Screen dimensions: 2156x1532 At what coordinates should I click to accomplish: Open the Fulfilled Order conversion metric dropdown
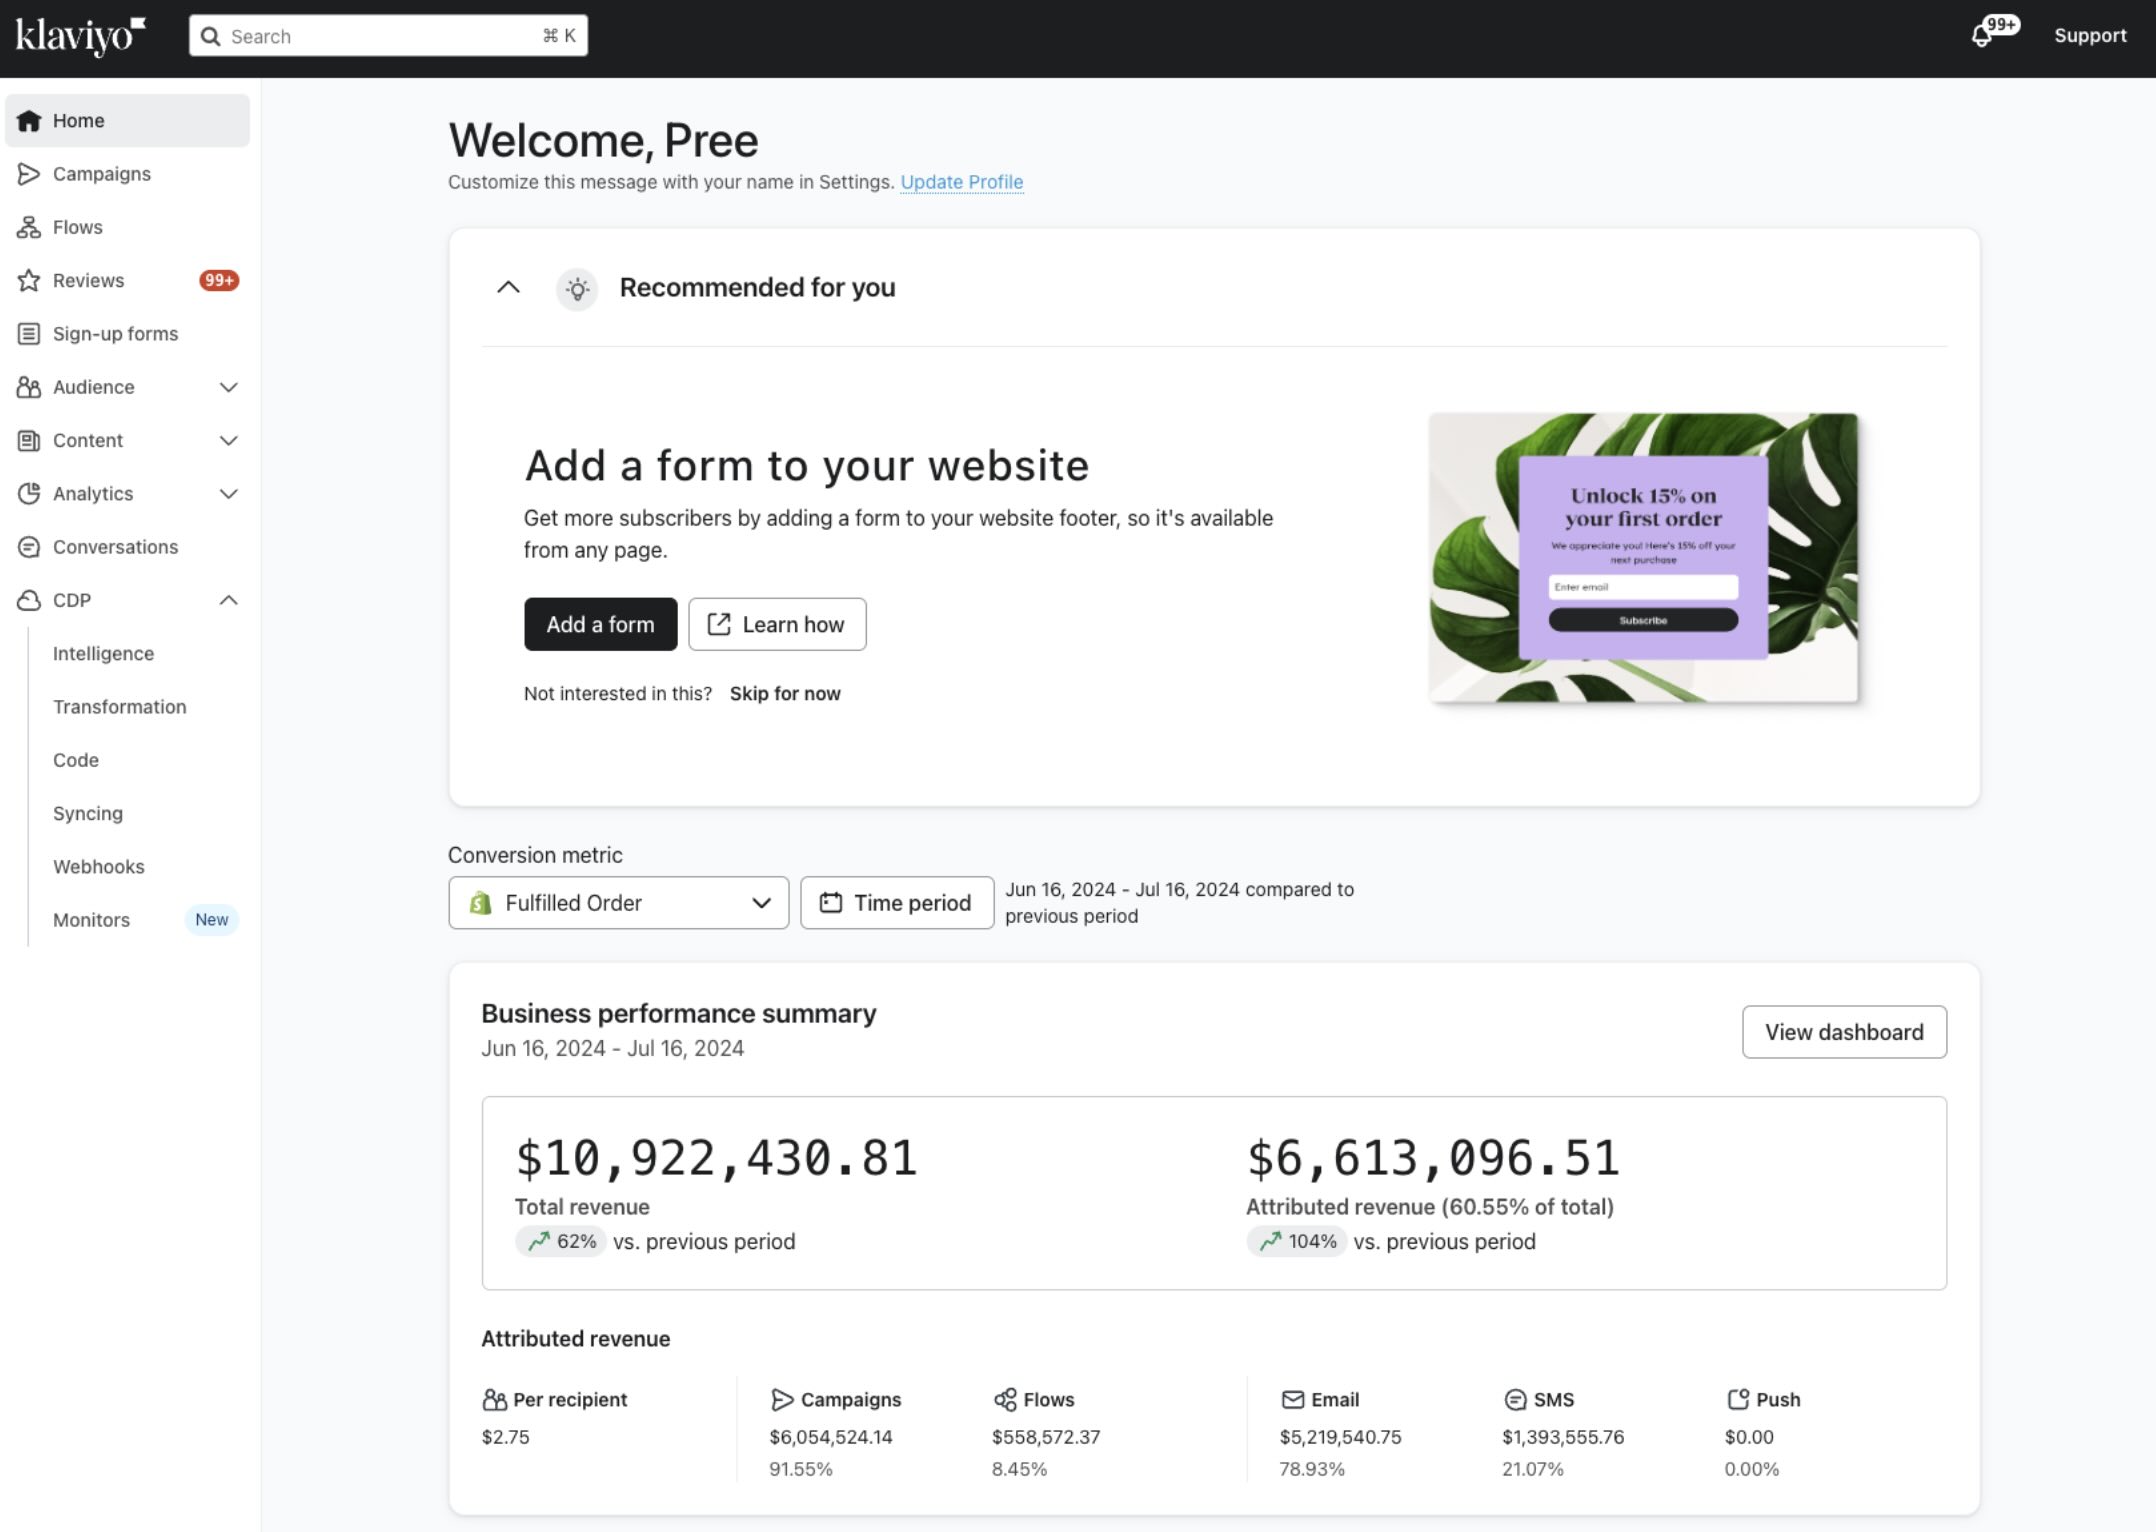[x=618, y=903]
